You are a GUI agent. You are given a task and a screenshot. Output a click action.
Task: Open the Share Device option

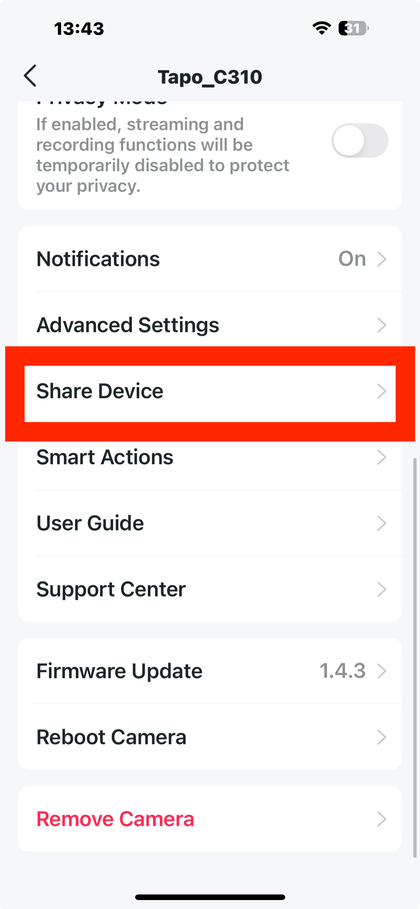pyautogui.click(x=210, y=393)
